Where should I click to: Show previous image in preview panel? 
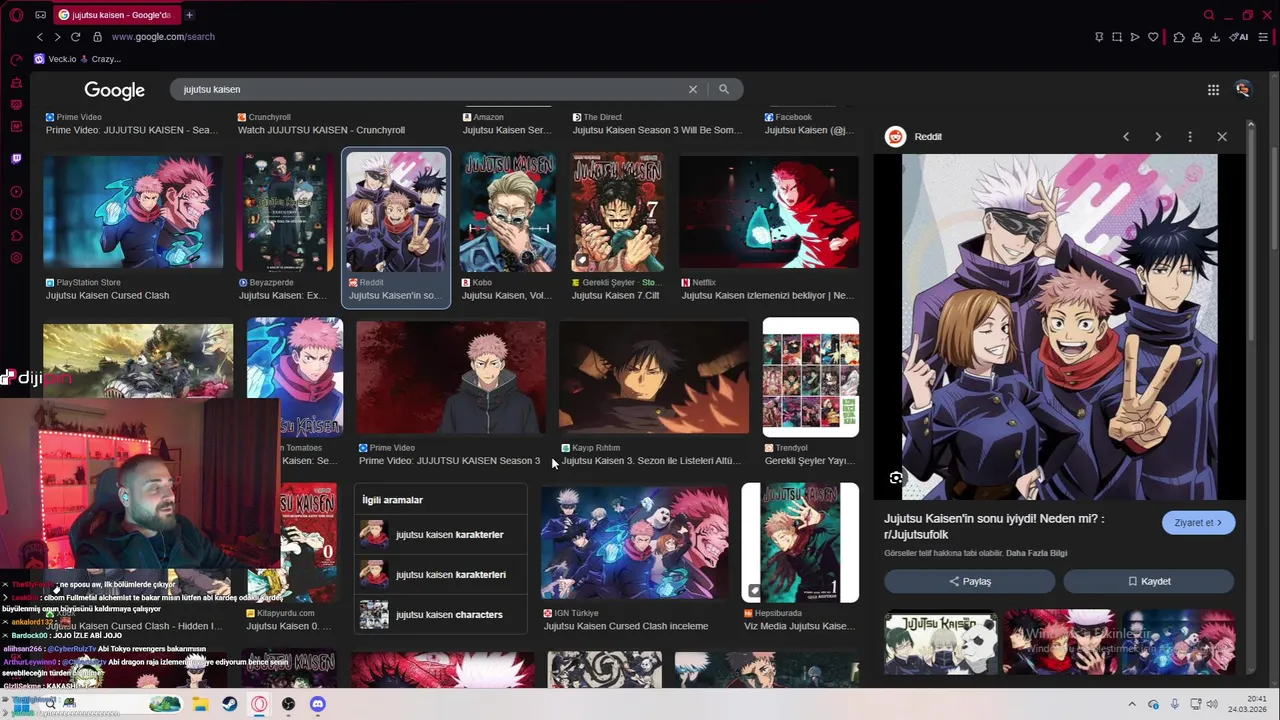[x=1126, y=137]
